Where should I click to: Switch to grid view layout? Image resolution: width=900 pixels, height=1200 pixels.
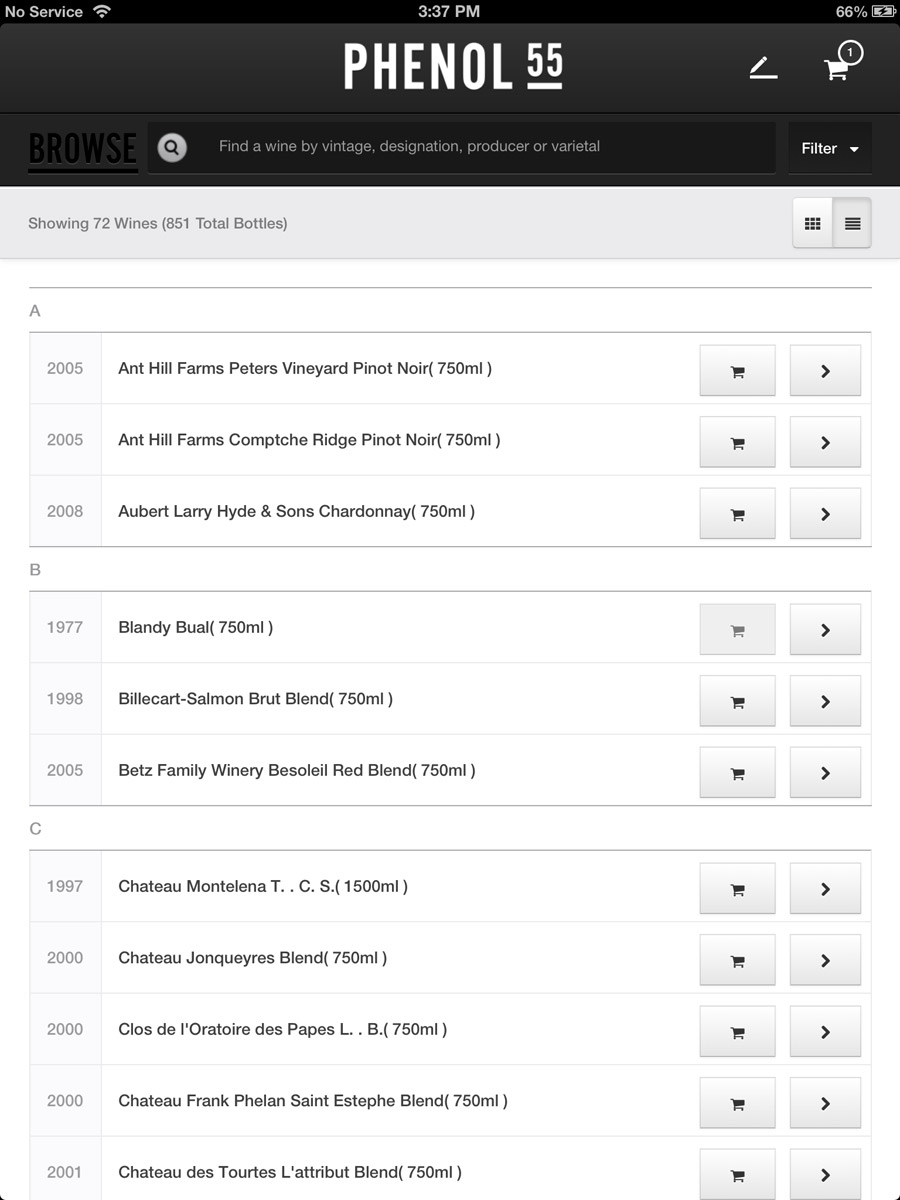812,223
